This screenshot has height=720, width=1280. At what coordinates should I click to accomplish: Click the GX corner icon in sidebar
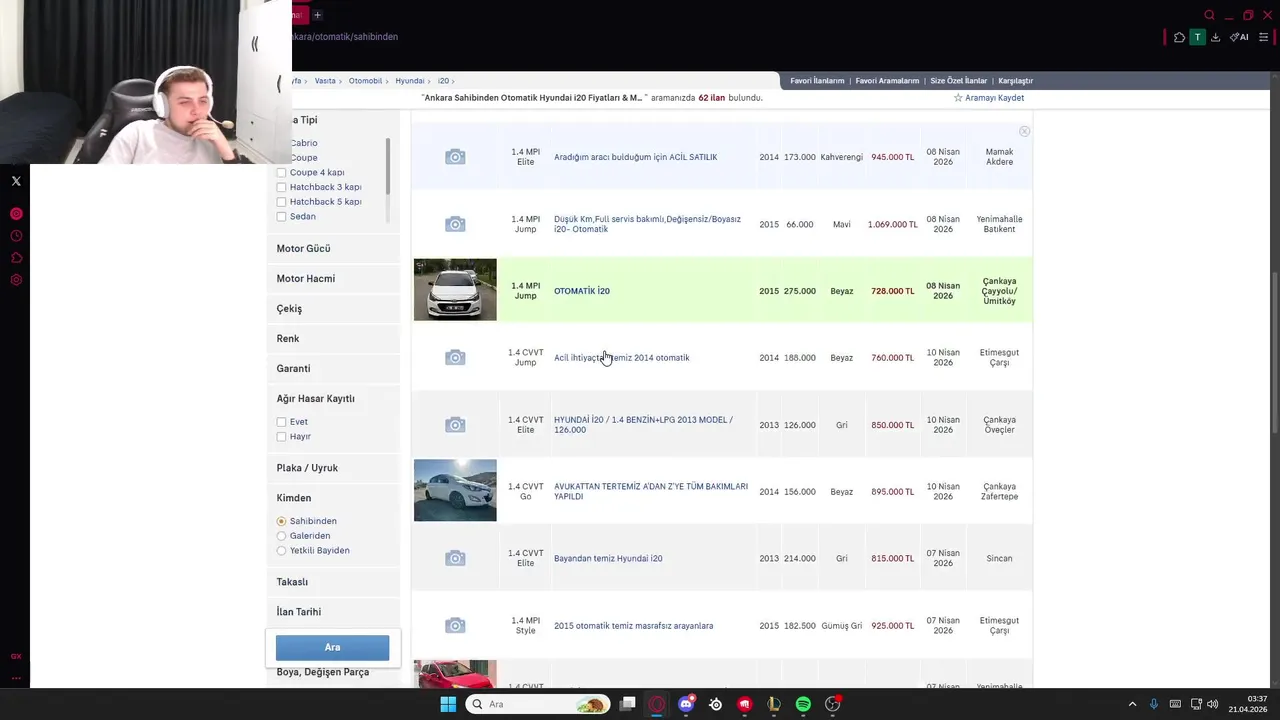click(x=16, y=656)
